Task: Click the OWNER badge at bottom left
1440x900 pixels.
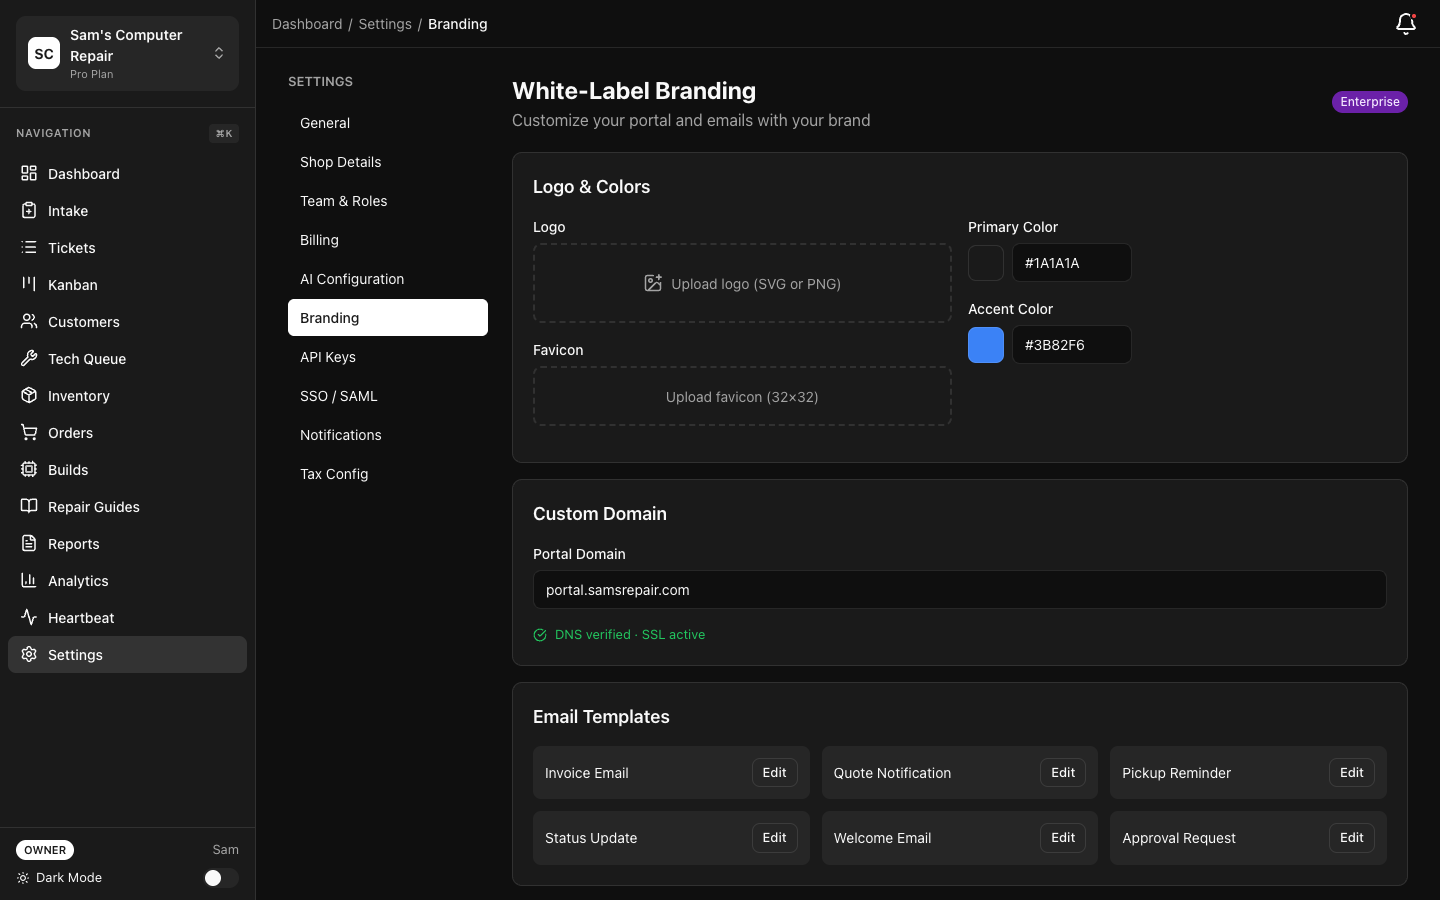Action: click(x=44, y=849)
